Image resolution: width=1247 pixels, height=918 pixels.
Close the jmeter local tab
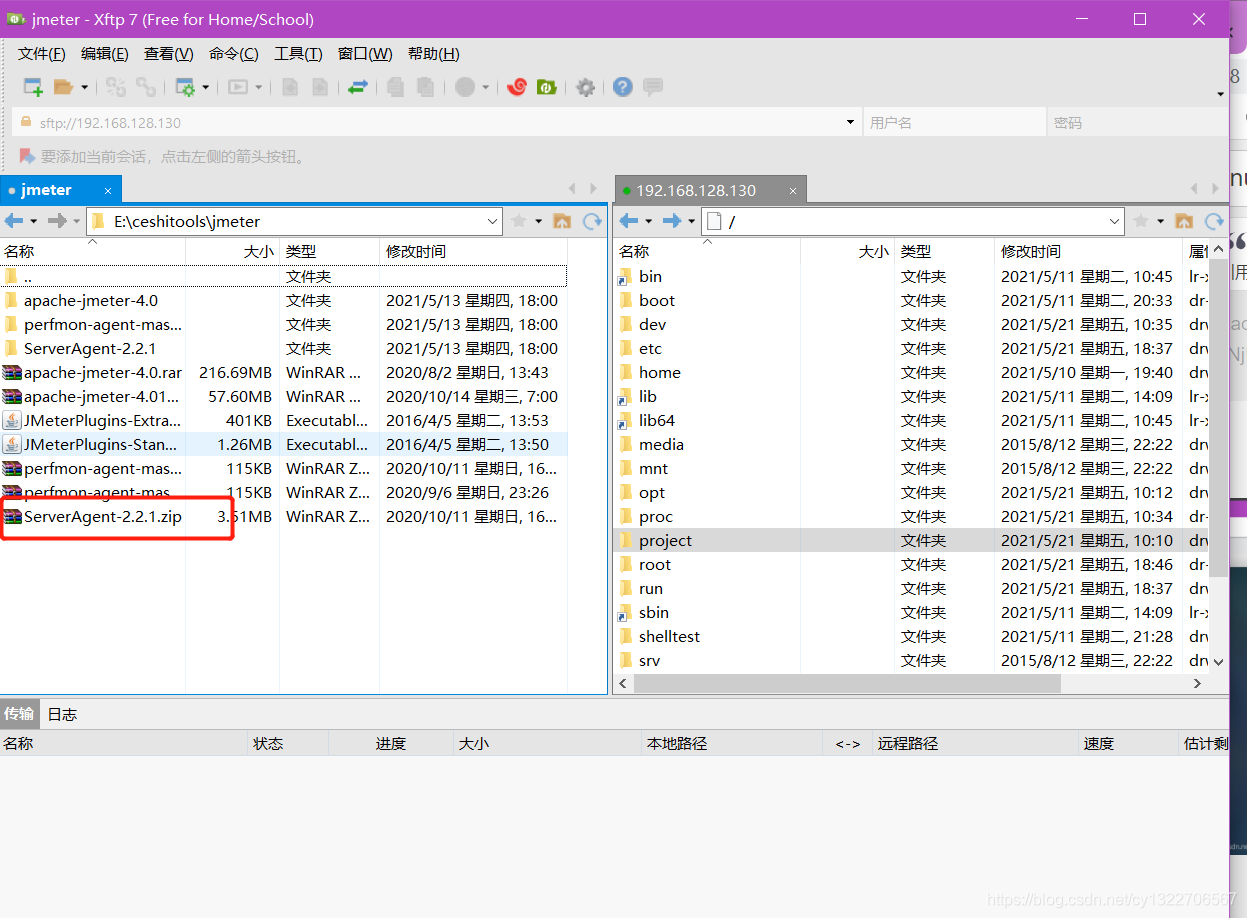[x=107, y=190]
